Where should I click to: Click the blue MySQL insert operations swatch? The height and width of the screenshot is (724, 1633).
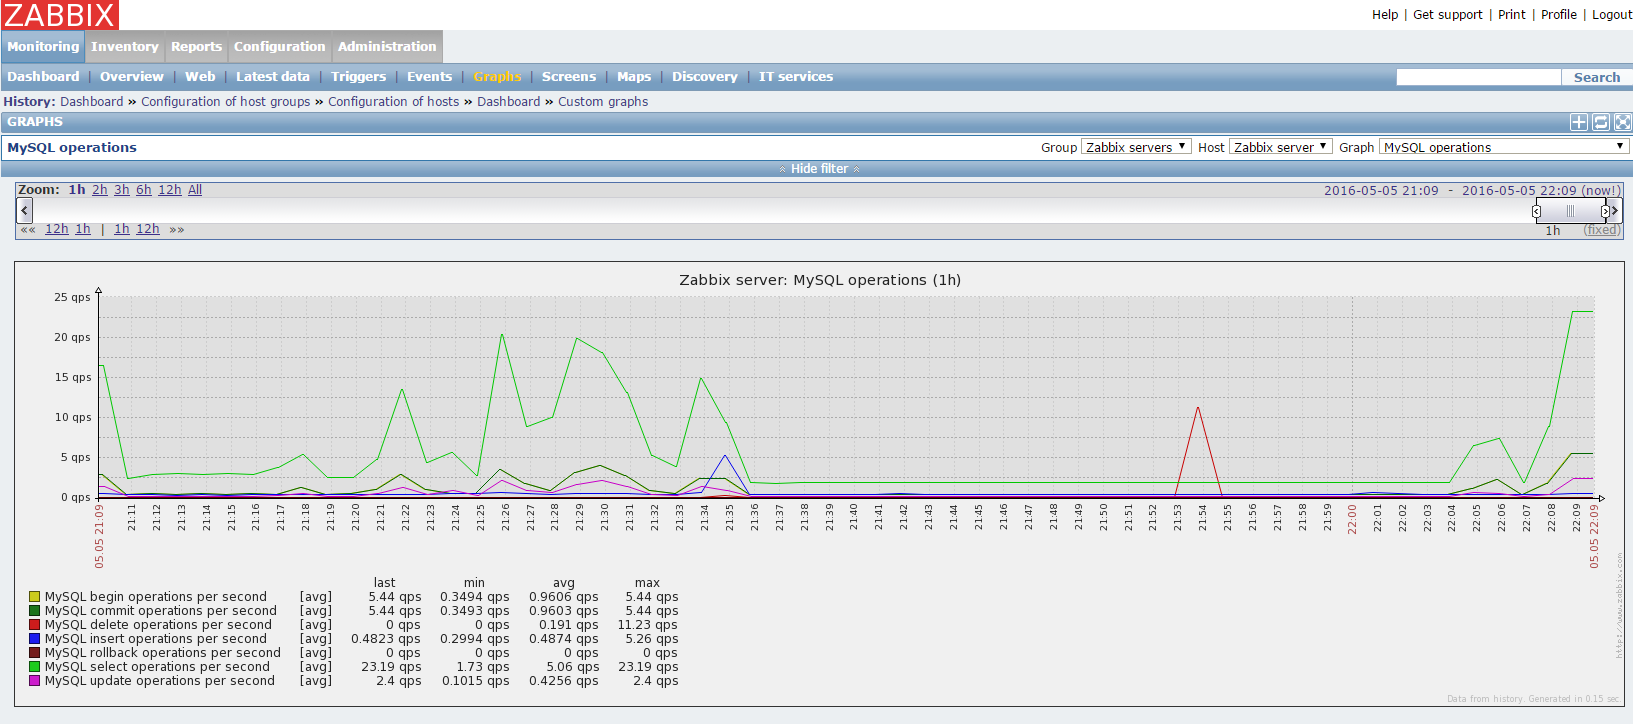[35, 639]
